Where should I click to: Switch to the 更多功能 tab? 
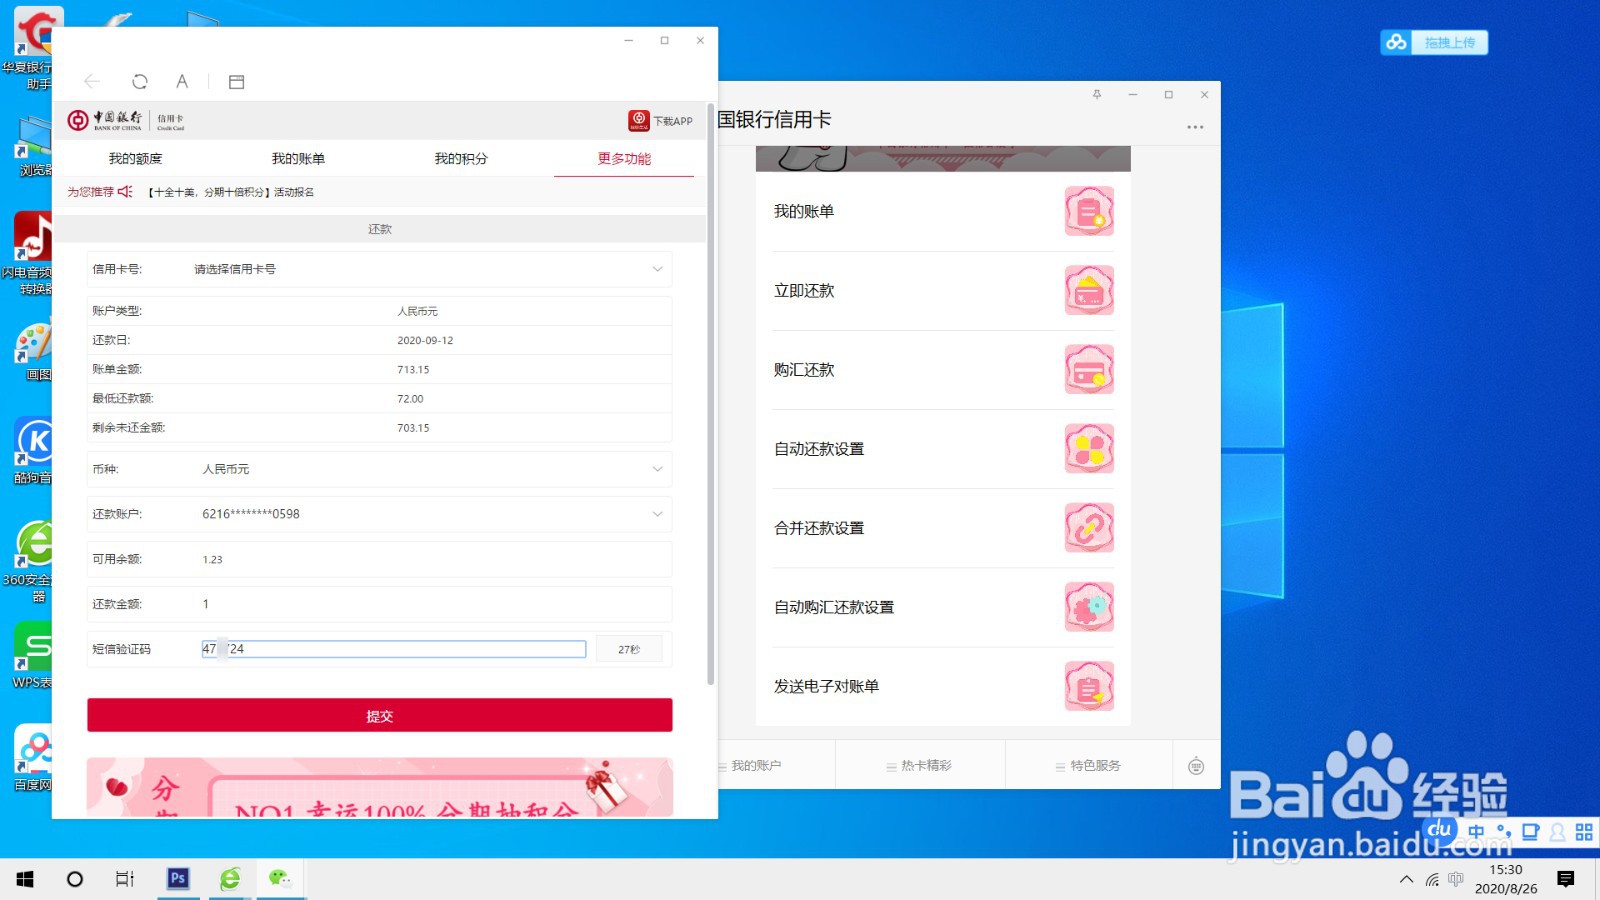623,158
